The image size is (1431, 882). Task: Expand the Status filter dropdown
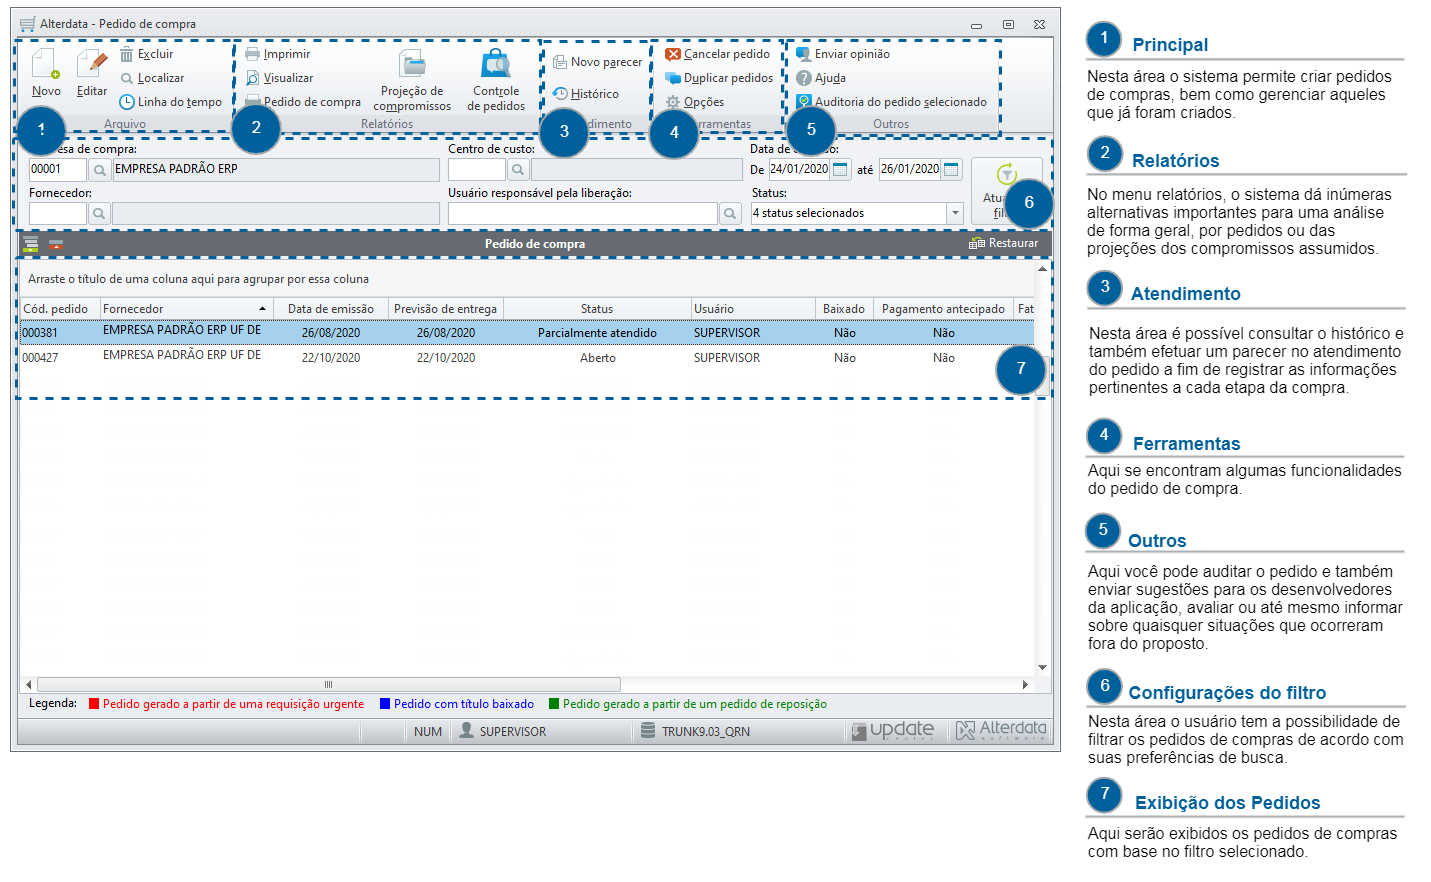pyautogui.click(x=955, y=213)
